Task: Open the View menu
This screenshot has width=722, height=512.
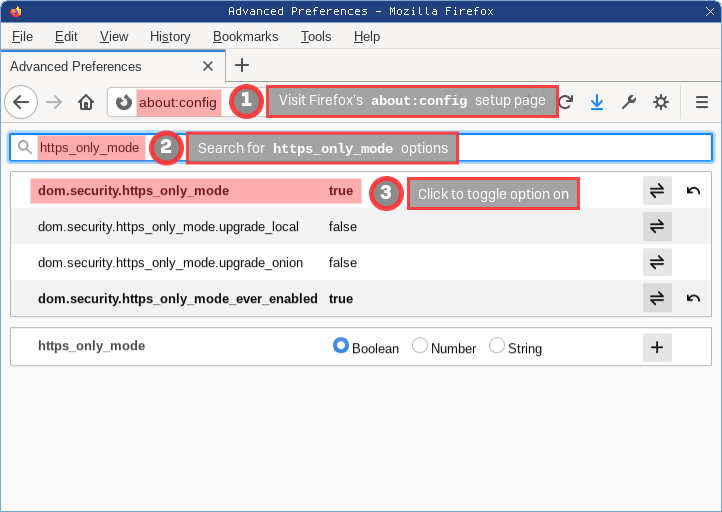Action: tap(114, 36)
